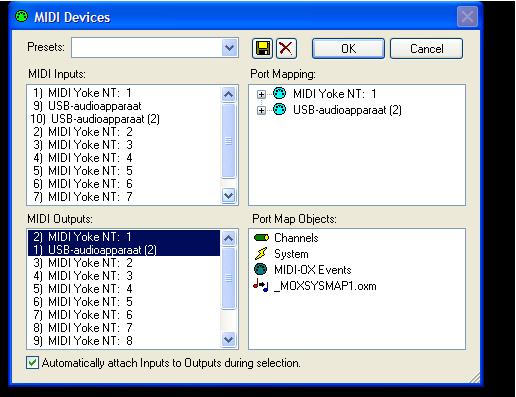Screen dimensions: 516x397
Task: Select input "7) MIDI Yoke NT: 7"
Action: (124, 197)
